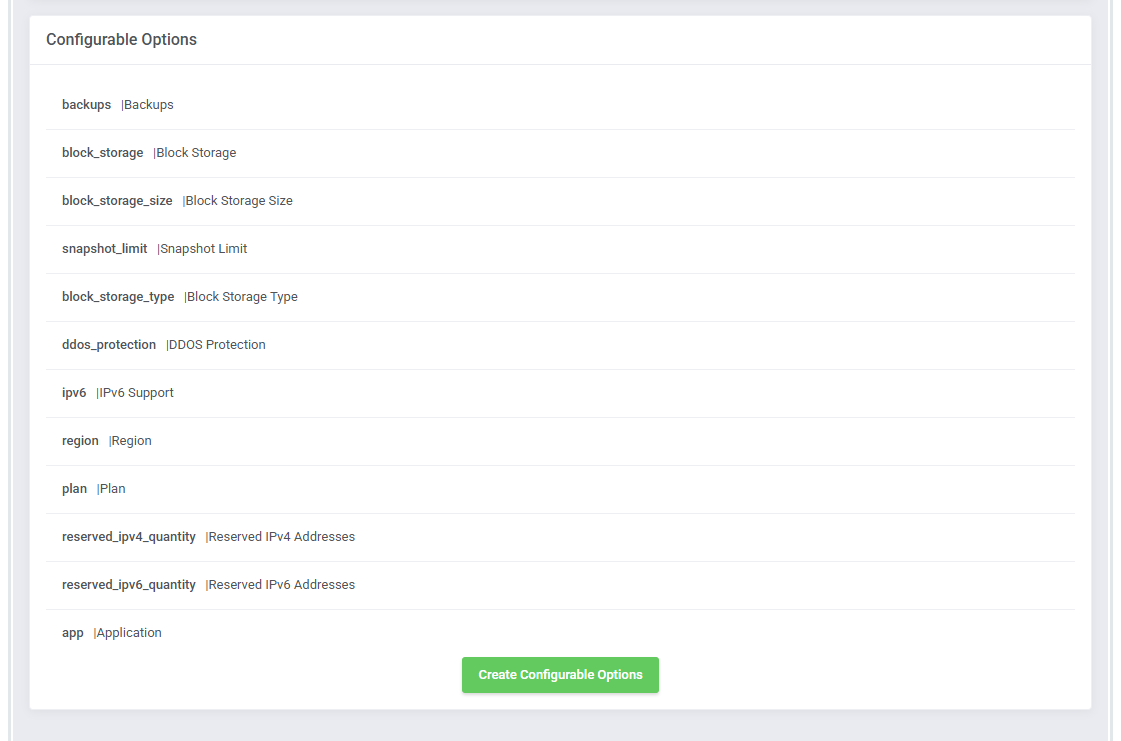The width and height of the screenshot is (1121, 741).
Task: Click the 'Snapshot Limit' label
Action: 203,248
